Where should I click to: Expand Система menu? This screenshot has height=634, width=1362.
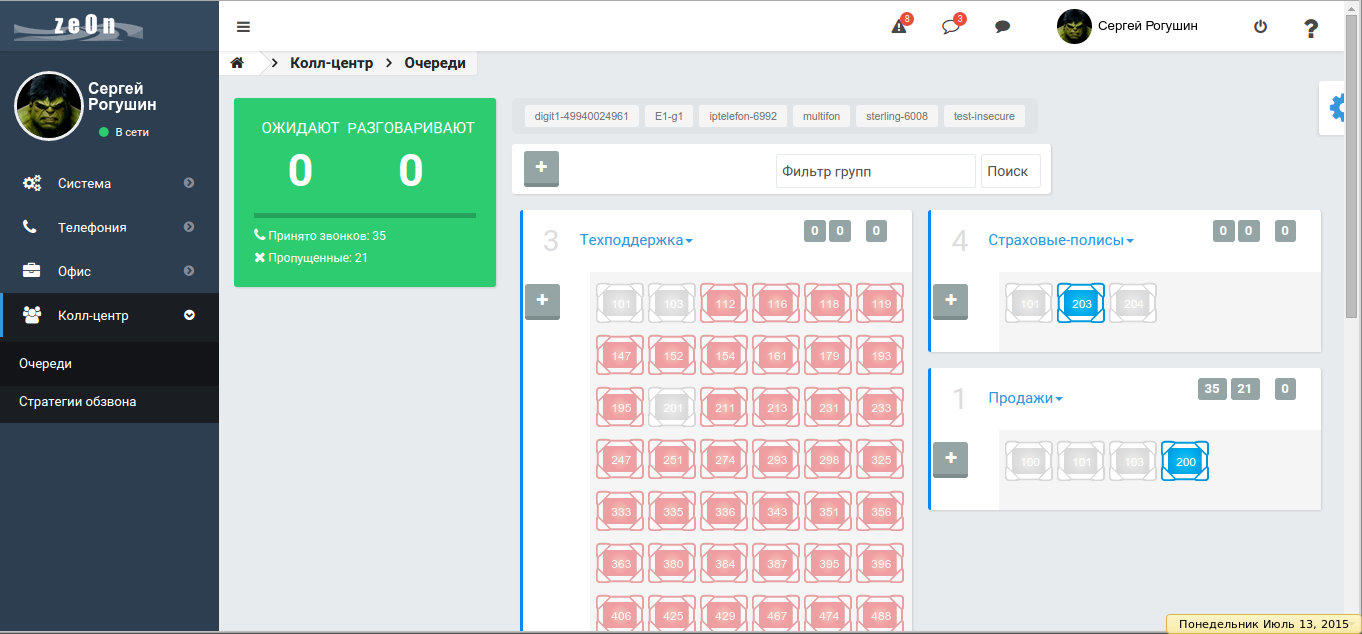point(109,183)
